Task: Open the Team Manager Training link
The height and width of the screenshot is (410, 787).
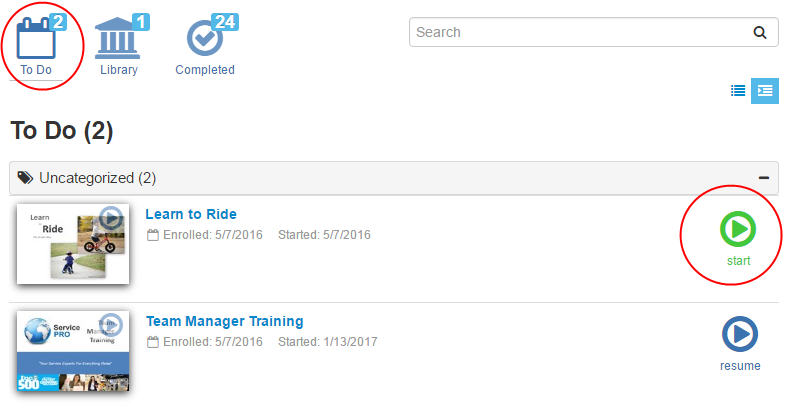Action: pyautogui.click(x=224, y=321)
